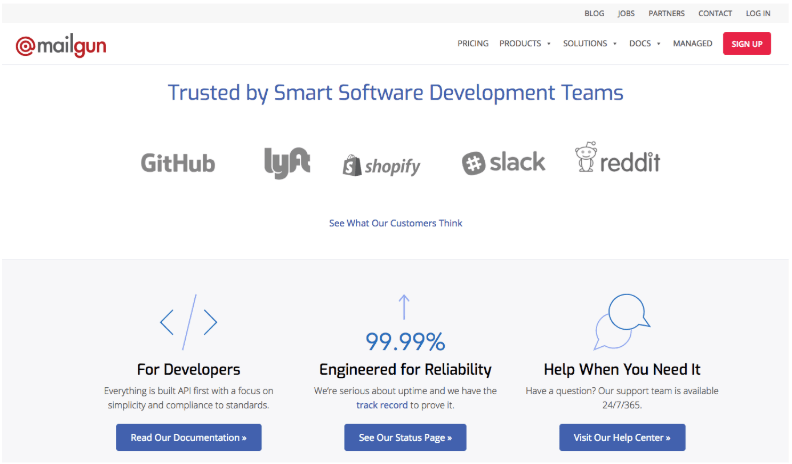Click Read Our Documentation button
This screenshot has width=792, height=464.
pos(188,437)
